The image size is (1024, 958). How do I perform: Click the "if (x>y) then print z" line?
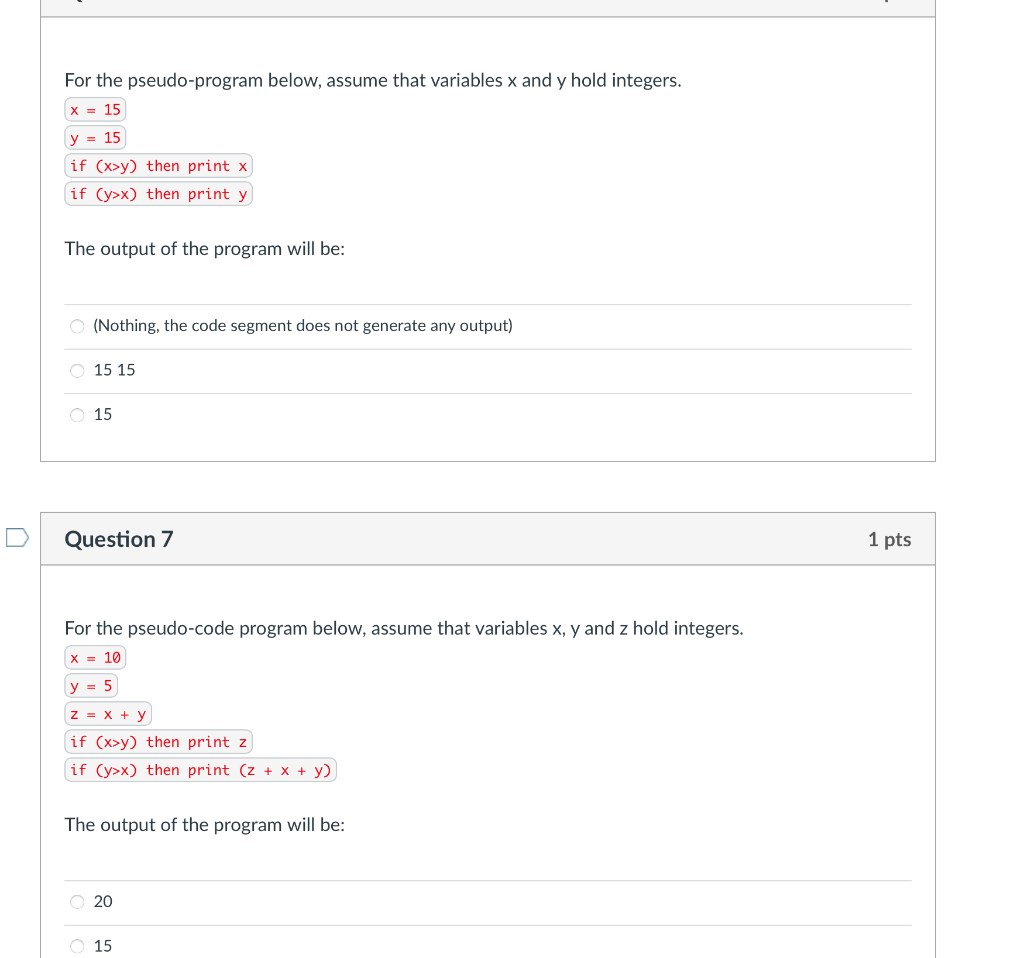(x=158, y=741)
